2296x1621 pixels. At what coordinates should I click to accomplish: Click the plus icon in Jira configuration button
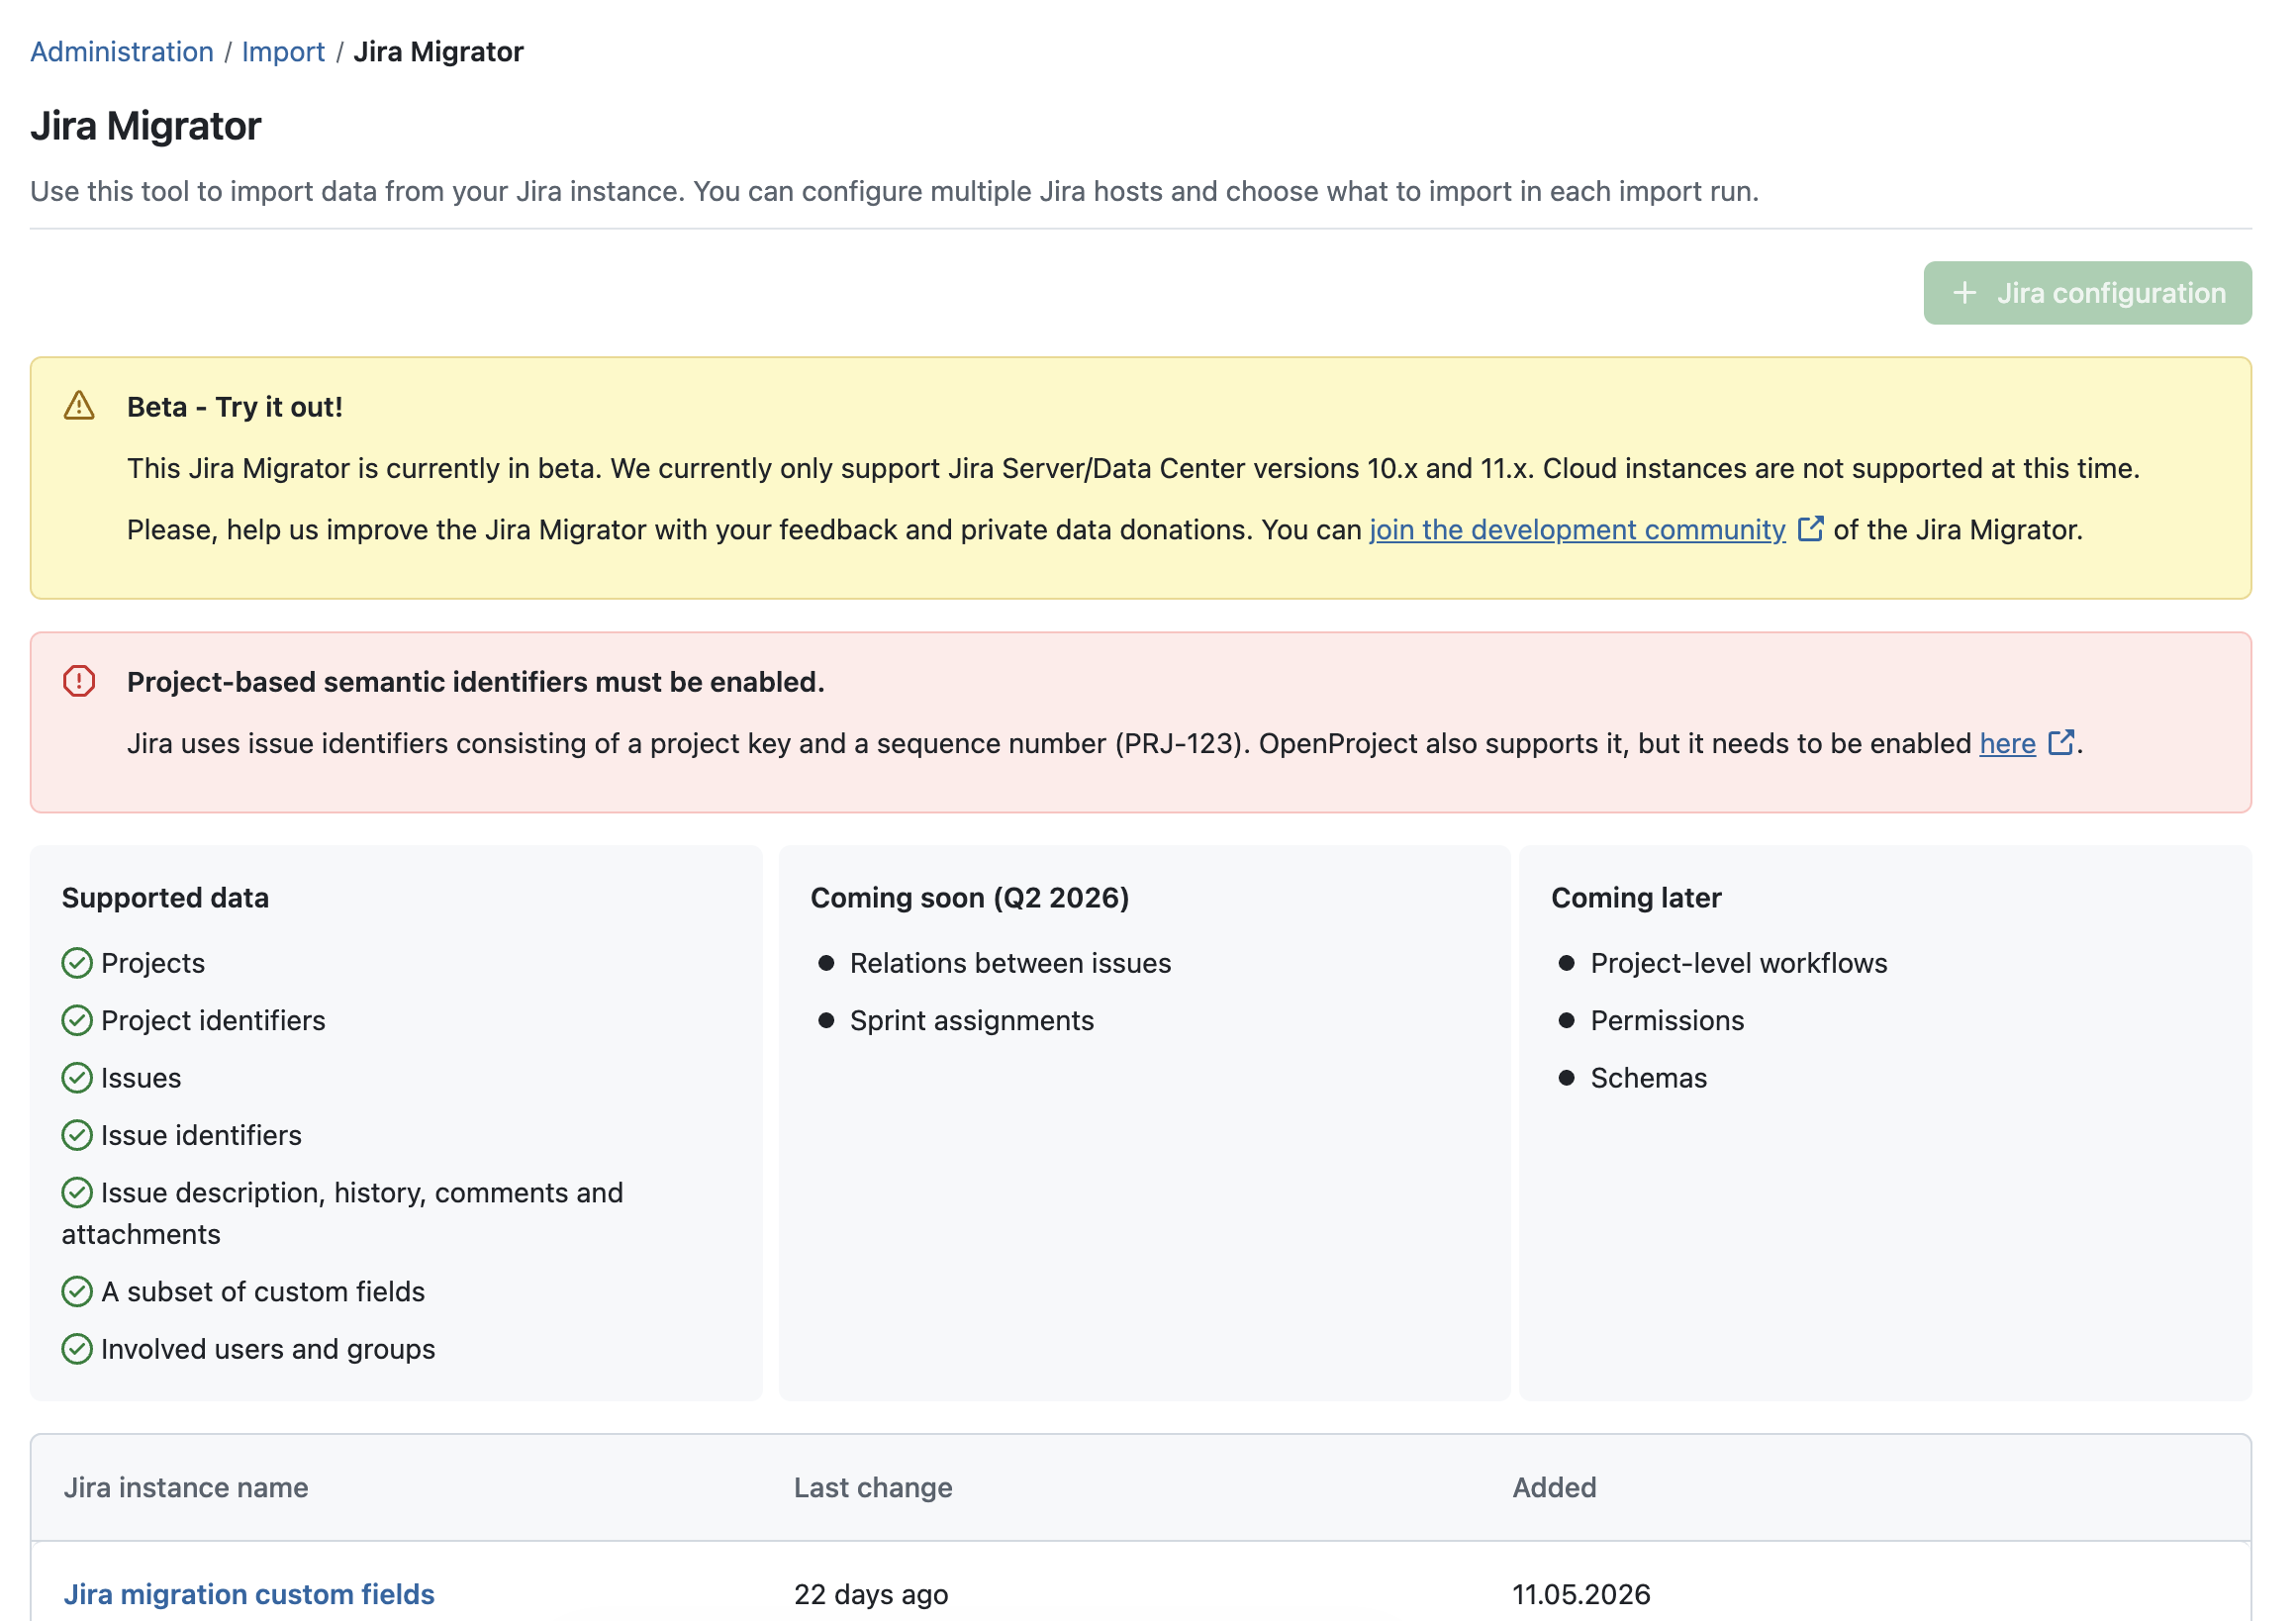click(1965, 293)
